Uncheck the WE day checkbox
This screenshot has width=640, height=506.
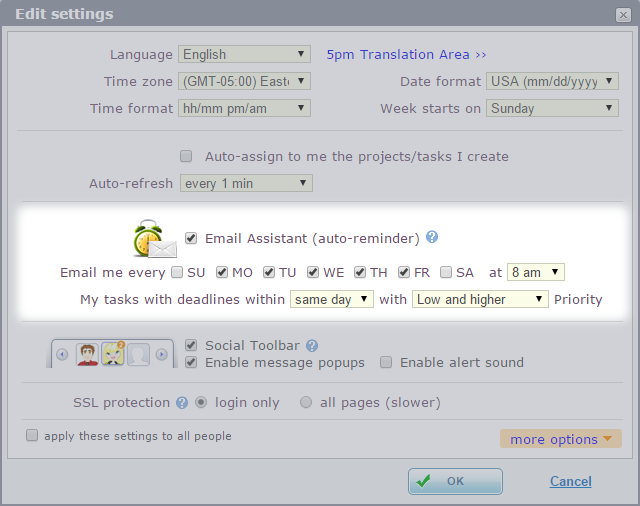[x=313, y=272]
